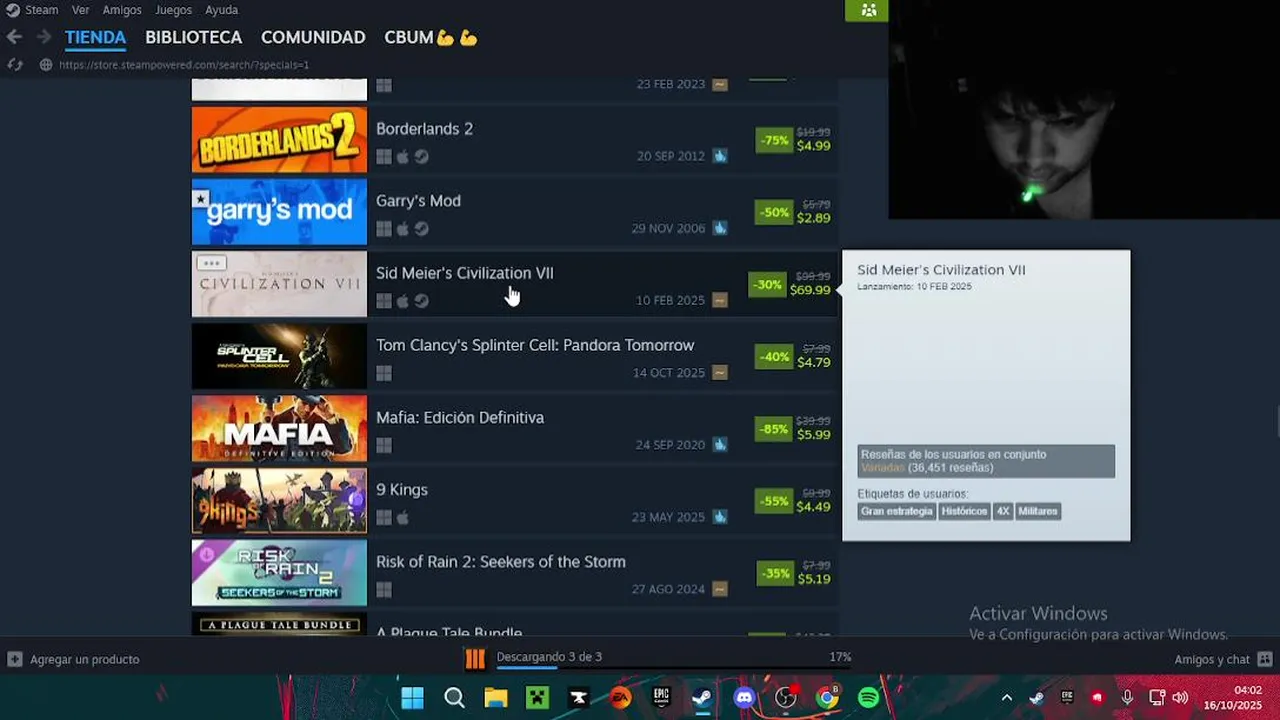The width and height of the screenshot is (1280, 720).
Task: Open Tom Clancy's Splinter Cell: Pandora Tomorrow title
Action: click(x=535, y=345)
